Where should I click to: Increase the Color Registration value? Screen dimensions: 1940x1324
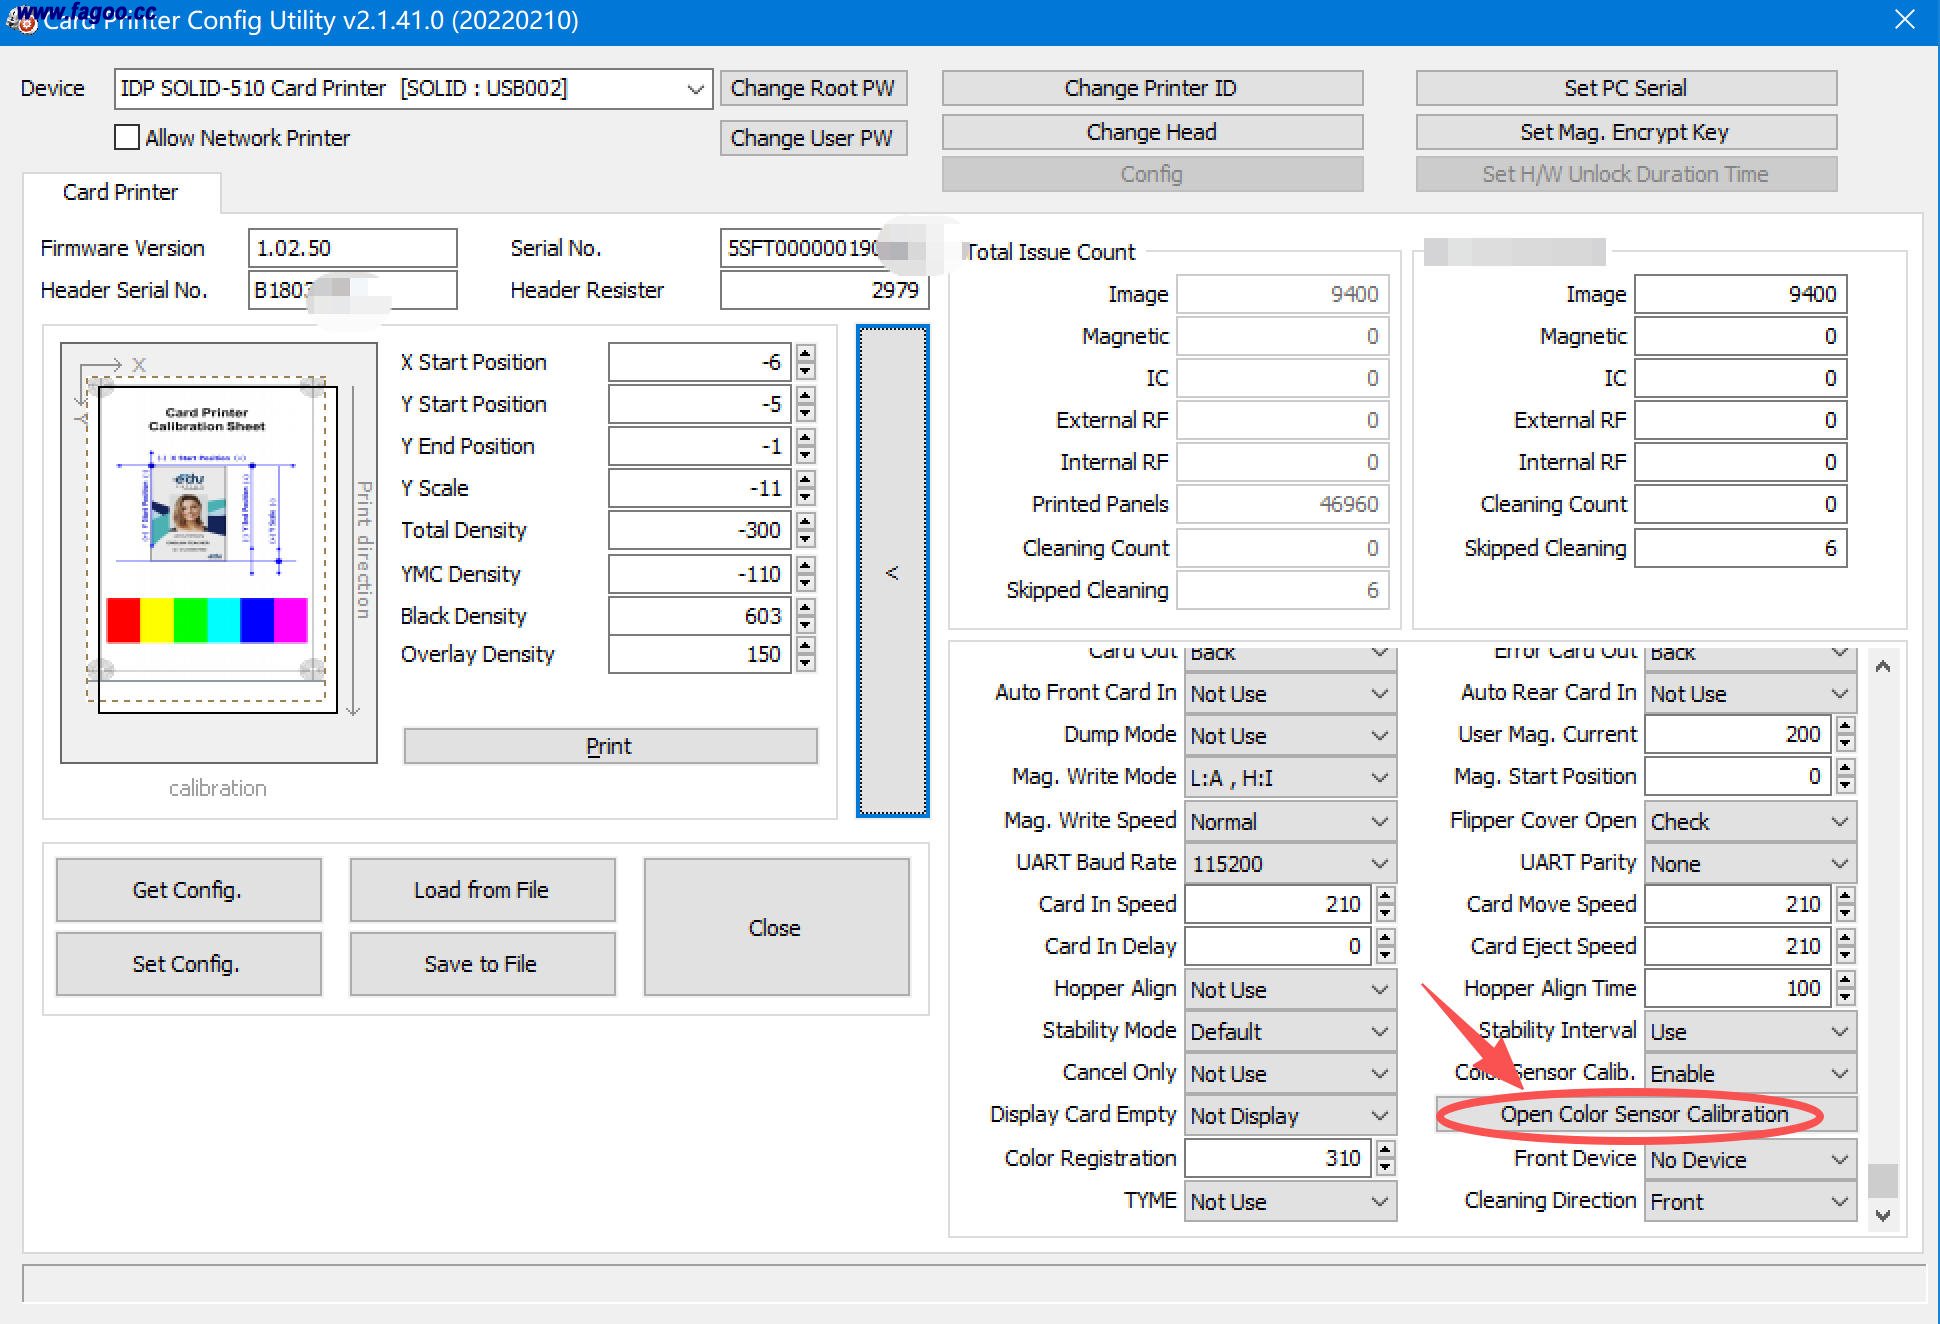tap(1385, 1150)
